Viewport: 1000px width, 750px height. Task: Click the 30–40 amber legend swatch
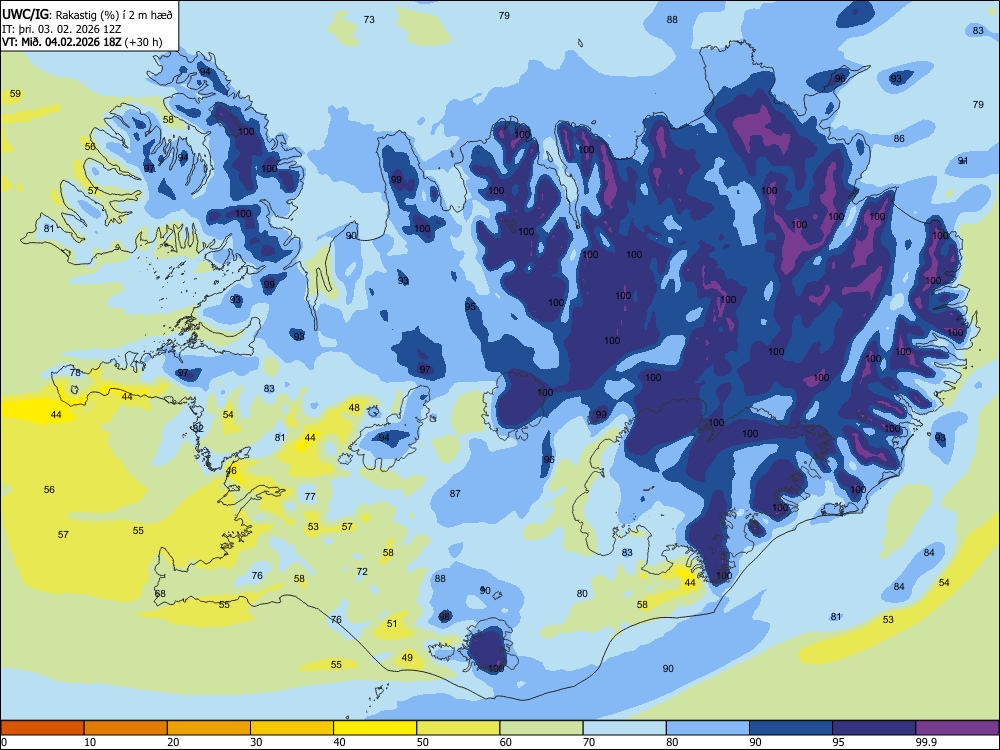pyautogui.click(x=292, y=728)
